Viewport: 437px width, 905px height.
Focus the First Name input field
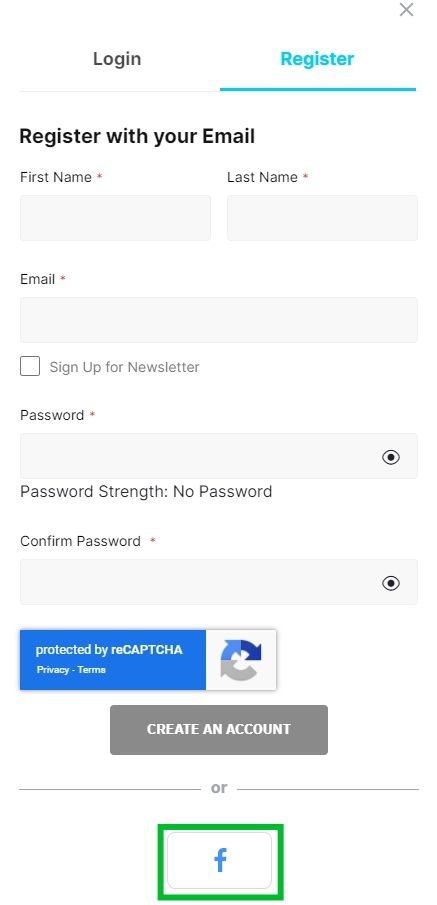115,218
